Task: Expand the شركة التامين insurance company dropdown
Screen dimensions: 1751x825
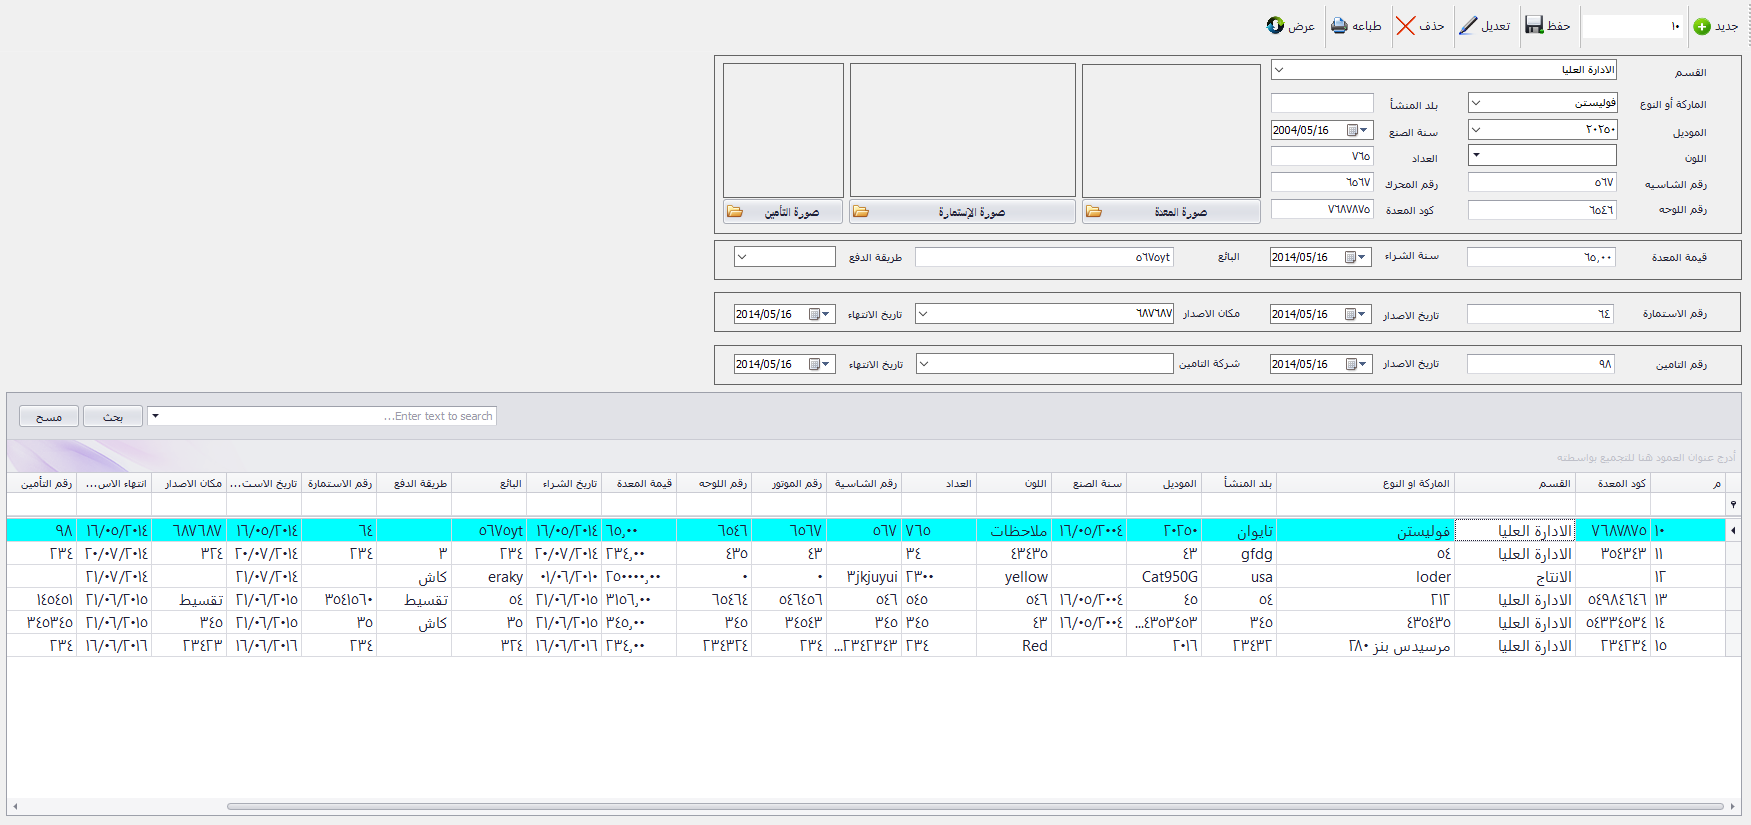Action: point(923,364)
